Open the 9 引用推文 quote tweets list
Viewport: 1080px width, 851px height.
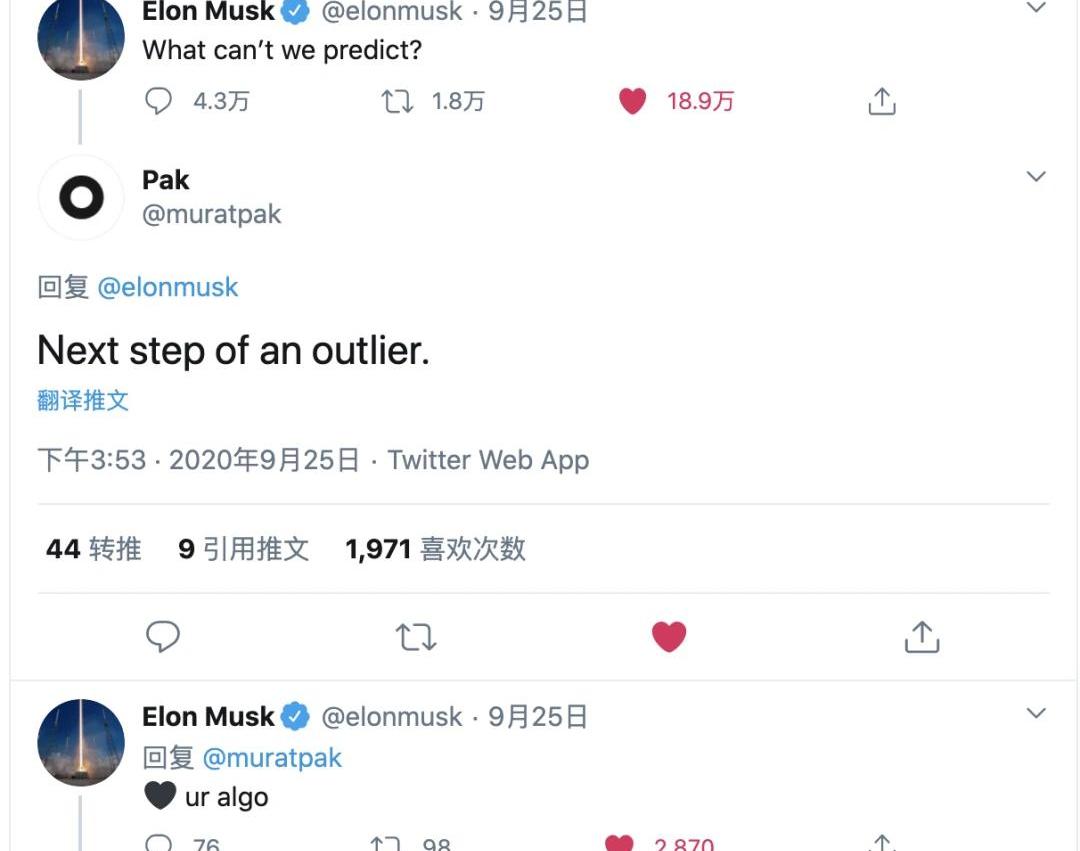[x=244, y=549]
